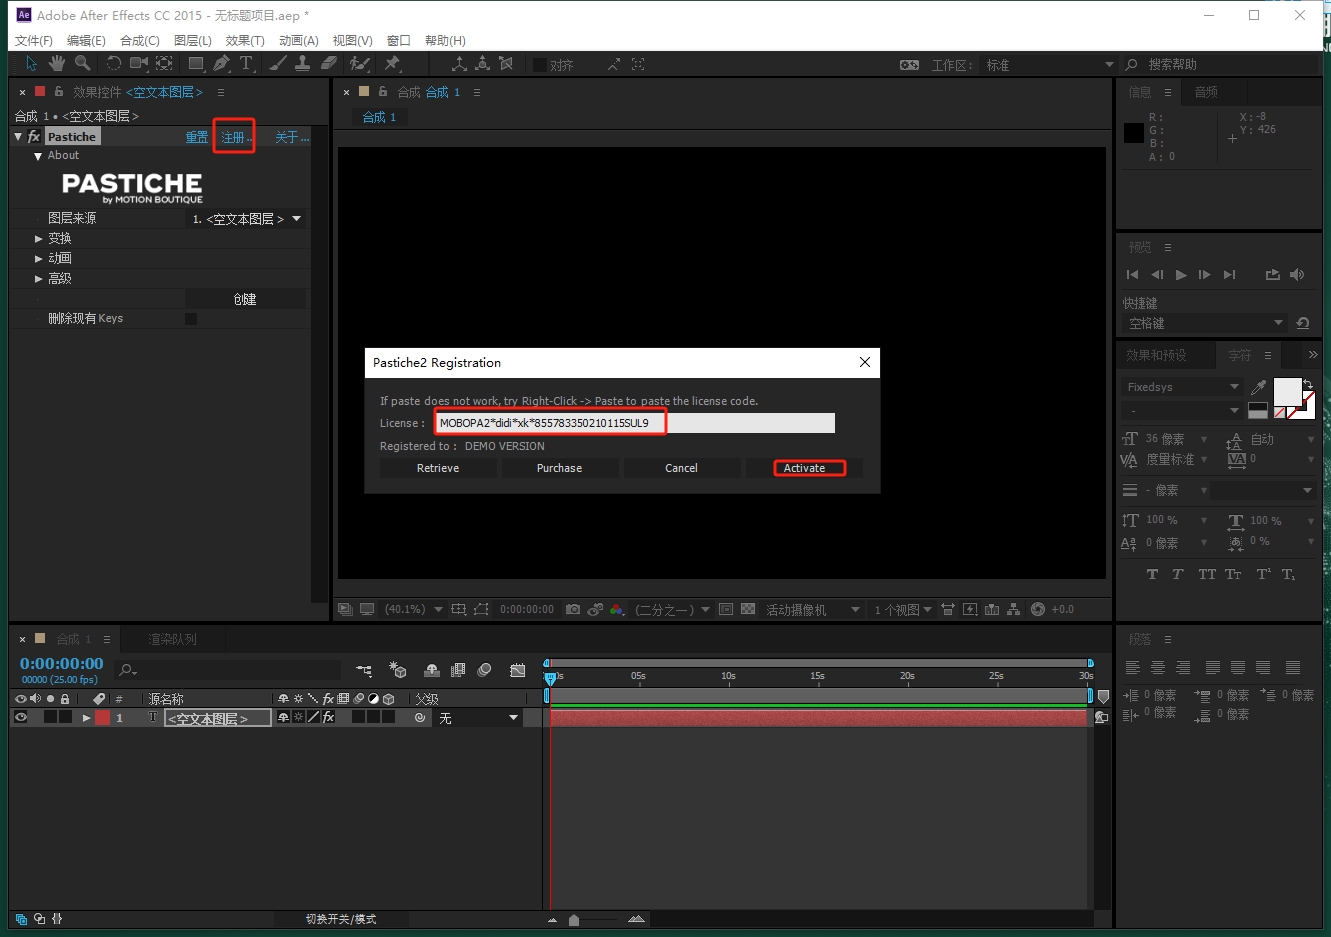The image size is (1331, 937).
Task: Select the Zoom magnifier tool
Action: (x=82, y=64)
